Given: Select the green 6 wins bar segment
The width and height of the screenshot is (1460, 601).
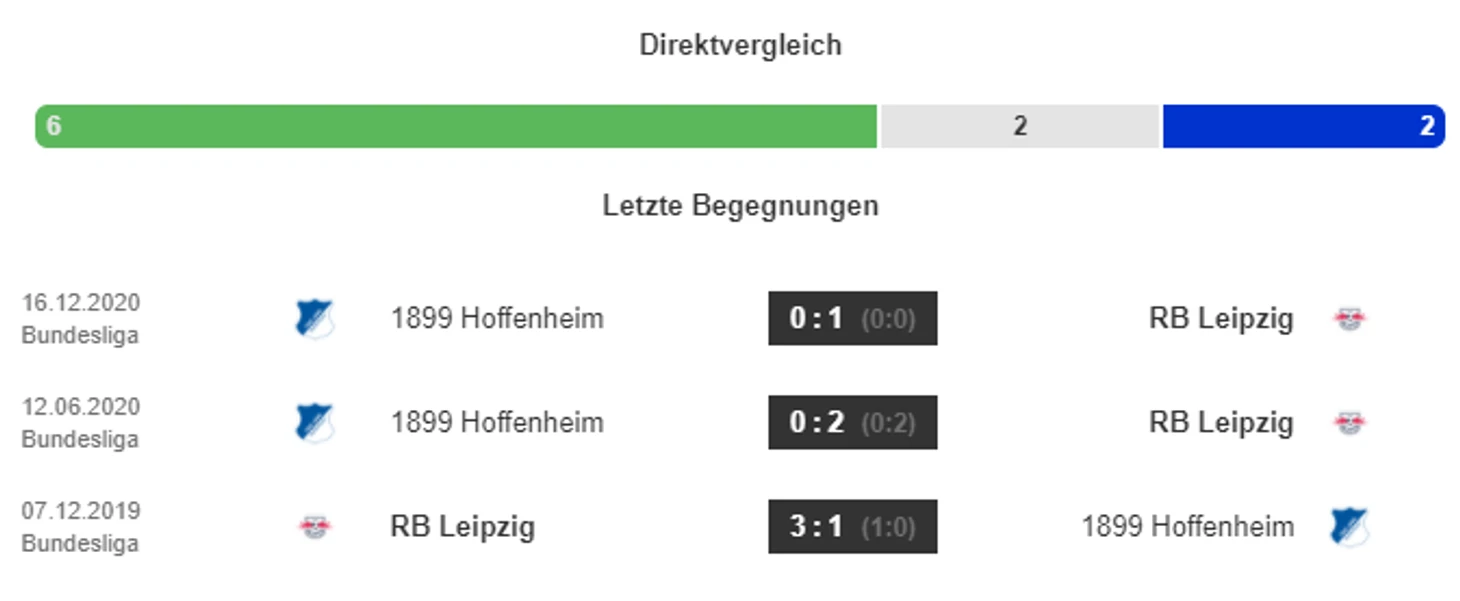Looking at the screenshot, I should (x=456, y=126).
